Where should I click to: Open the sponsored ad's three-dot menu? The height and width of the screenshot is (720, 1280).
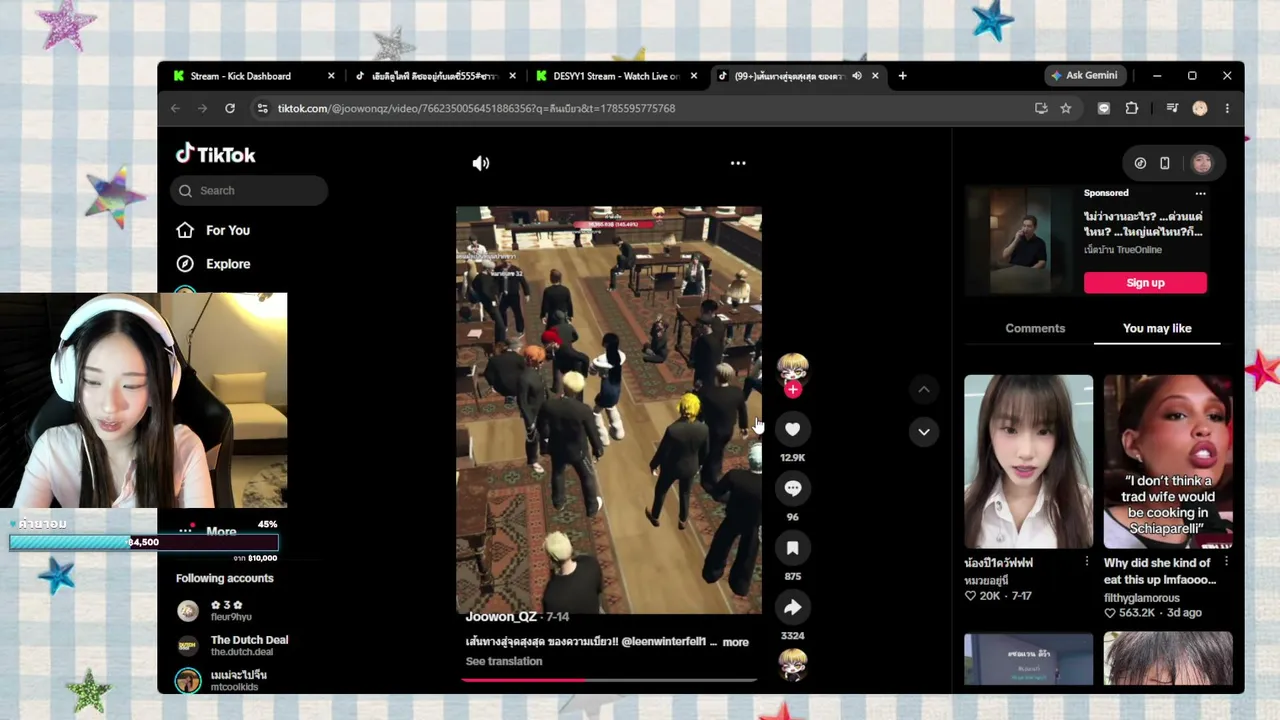point(1200,193)
